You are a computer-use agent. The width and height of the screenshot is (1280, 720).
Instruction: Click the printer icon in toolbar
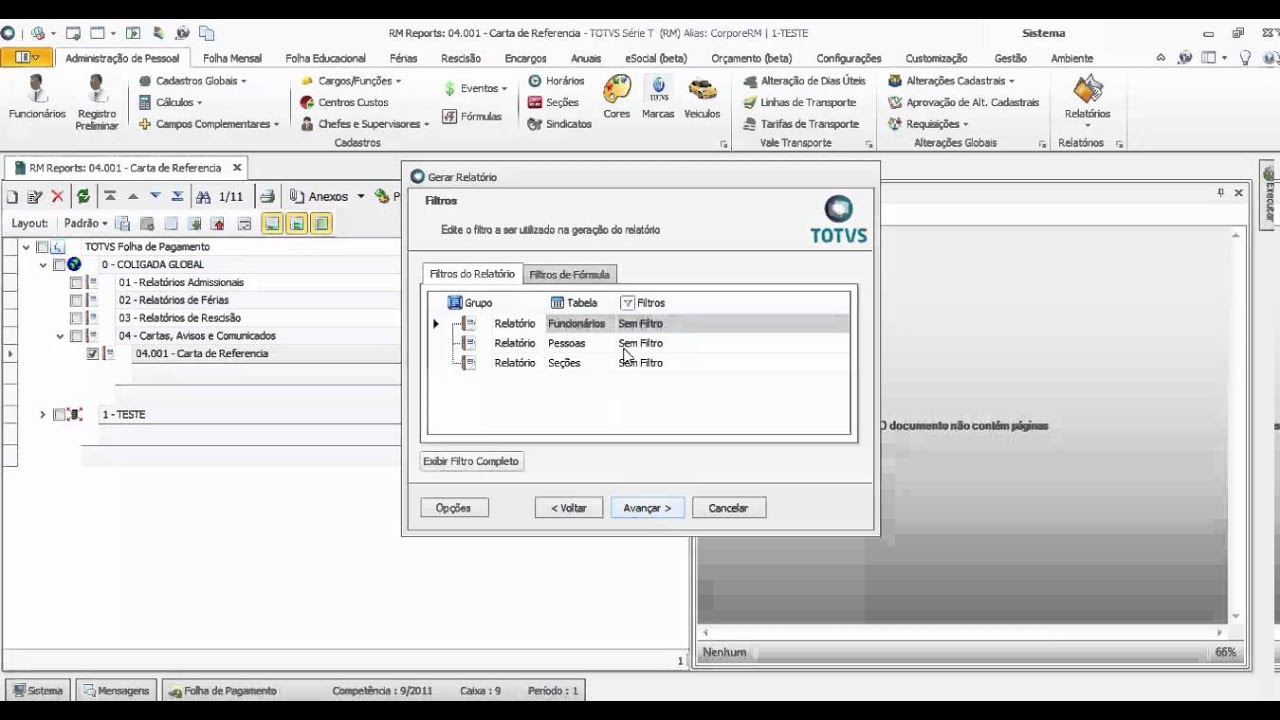pos(267,197)
